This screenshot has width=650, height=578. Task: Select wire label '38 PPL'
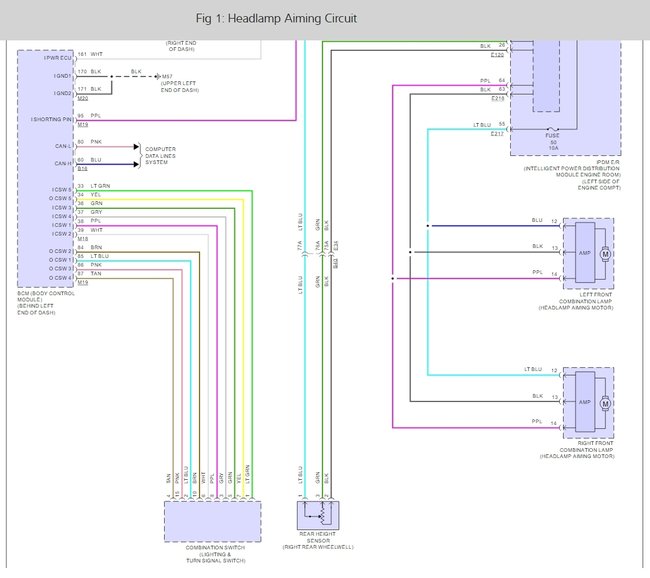(x=89, y=221)
